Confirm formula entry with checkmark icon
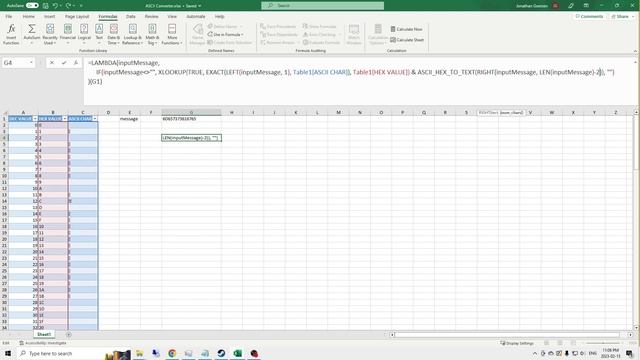640x360 pixels. coord(64,62)
